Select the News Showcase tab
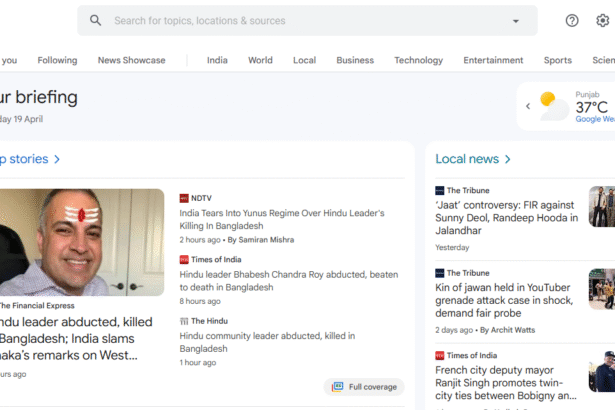 coord(131,60)
